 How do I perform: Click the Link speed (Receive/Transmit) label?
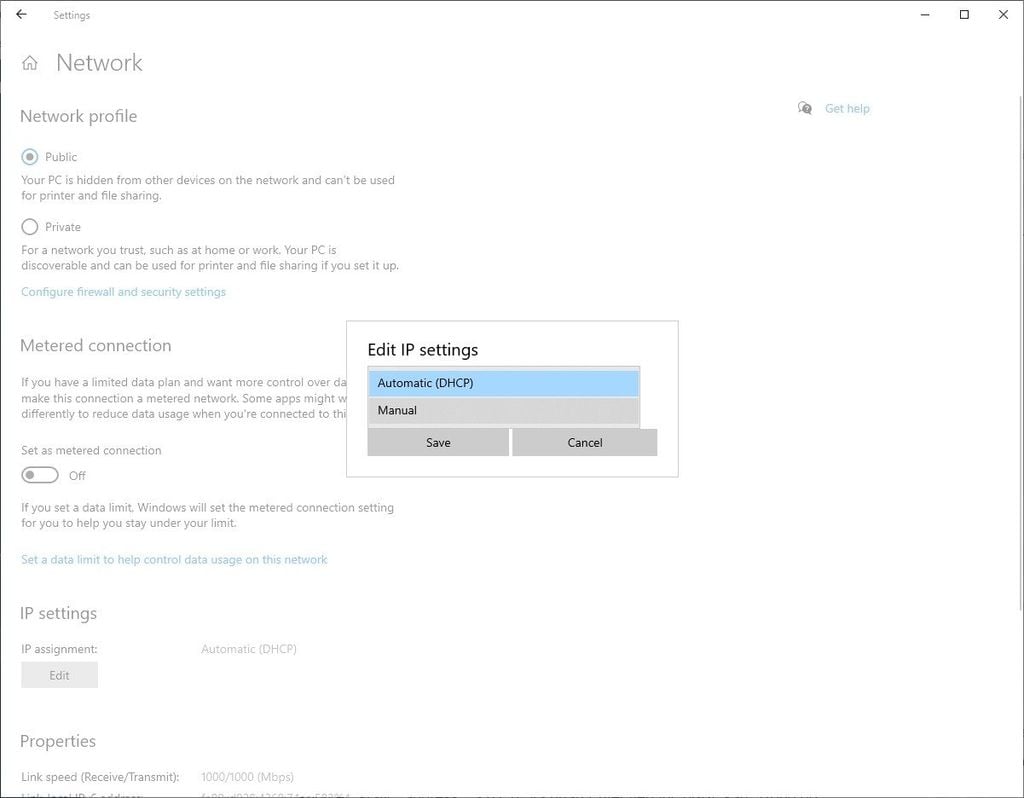point(100,777)
